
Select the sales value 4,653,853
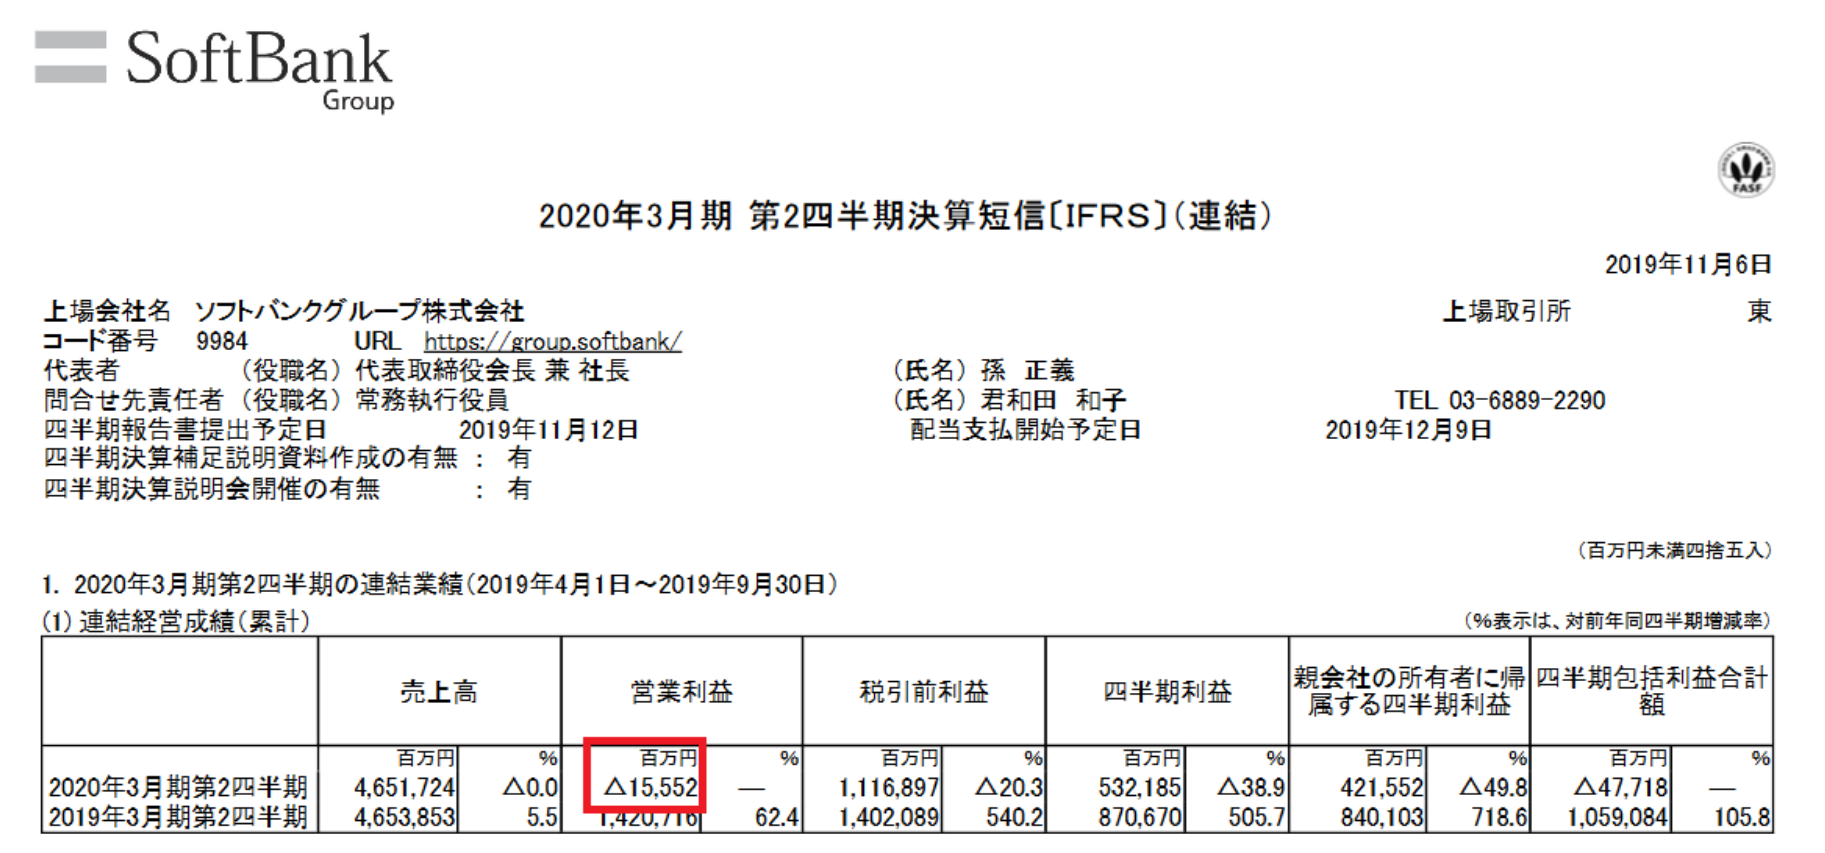point(404,818)
